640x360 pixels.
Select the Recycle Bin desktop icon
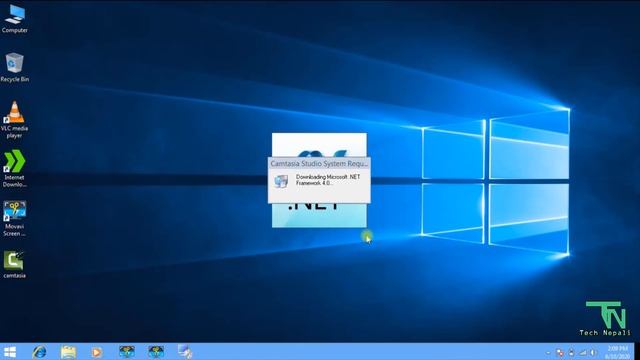click(15, 67)
